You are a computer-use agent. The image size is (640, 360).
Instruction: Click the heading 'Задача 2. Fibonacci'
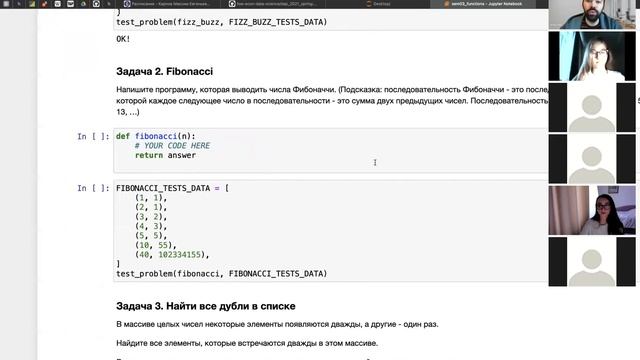click(164, 71)
